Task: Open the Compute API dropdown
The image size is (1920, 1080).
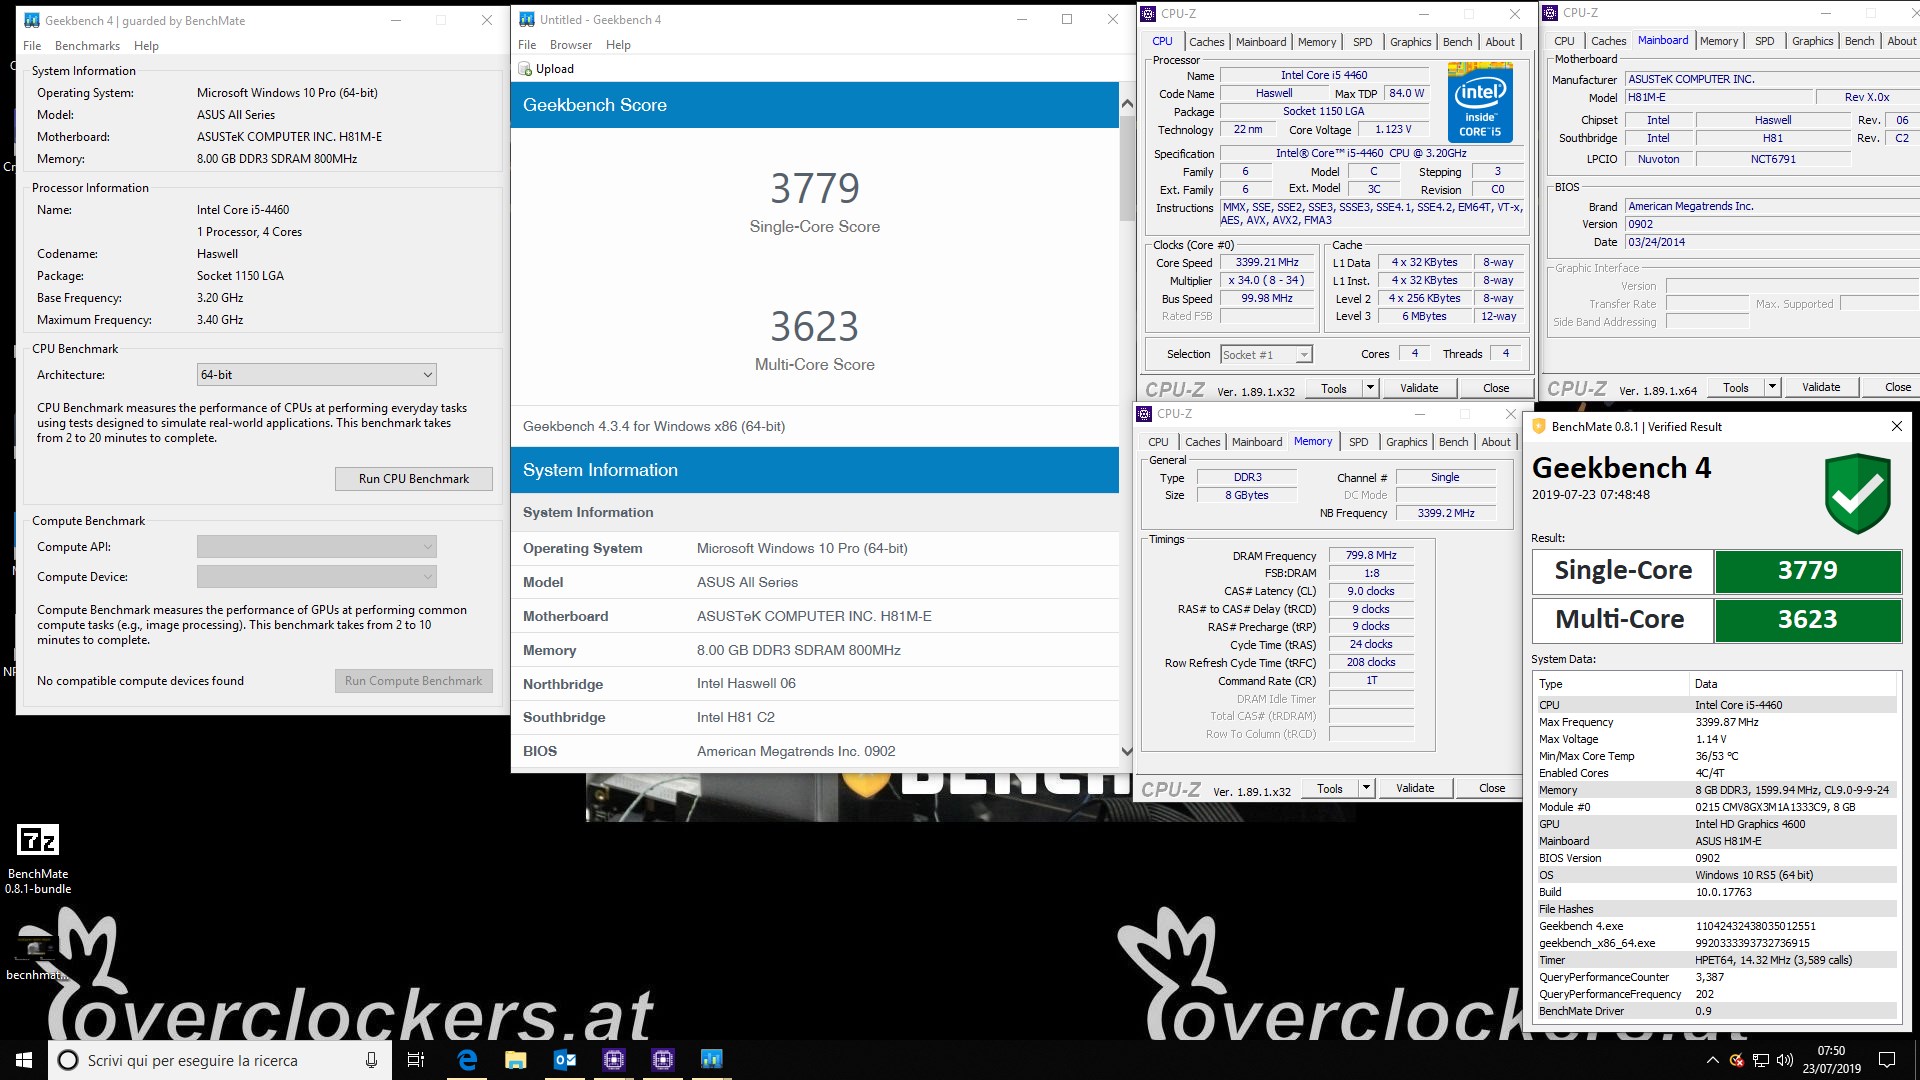Action: coord(316,547)
